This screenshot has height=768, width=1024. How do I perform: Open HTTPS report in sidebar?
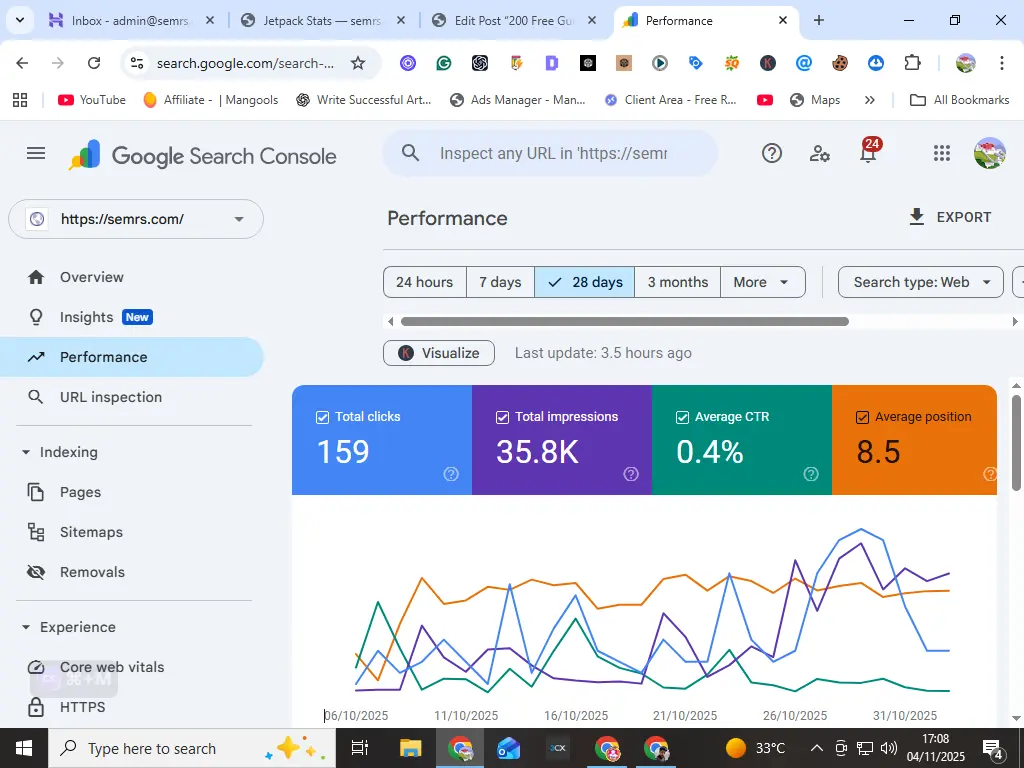pos(131,707)
